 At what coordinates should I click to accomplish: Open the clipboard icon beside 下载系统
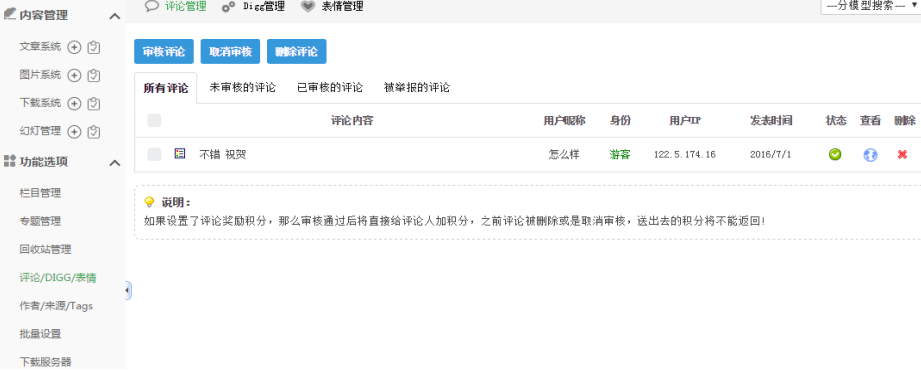point(94,103)
